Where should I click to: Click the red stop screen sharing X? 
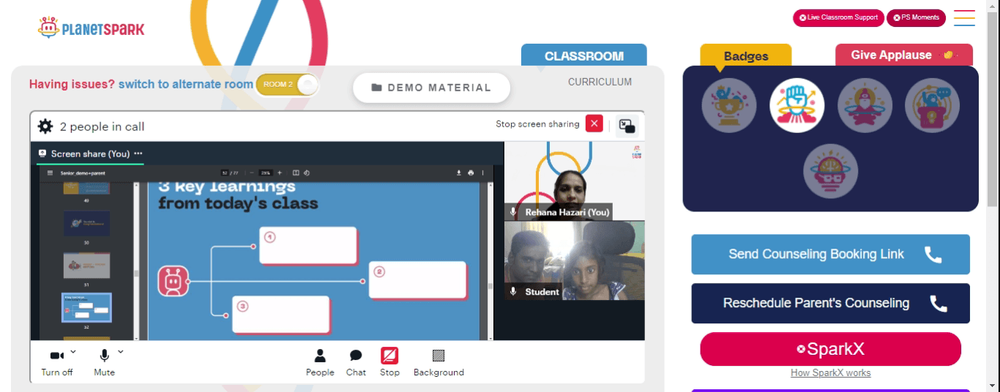click(x=594, y=124)
